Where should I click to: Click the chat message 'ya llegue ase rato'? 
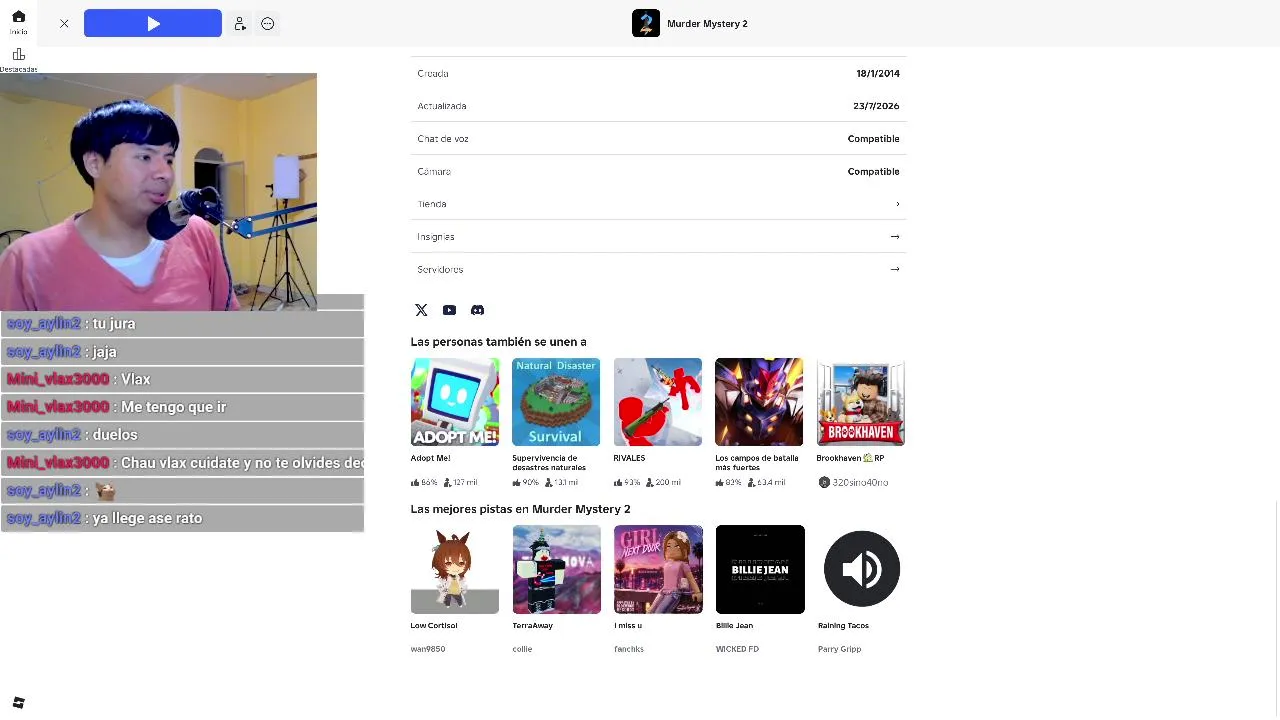(x=147, y=518)
